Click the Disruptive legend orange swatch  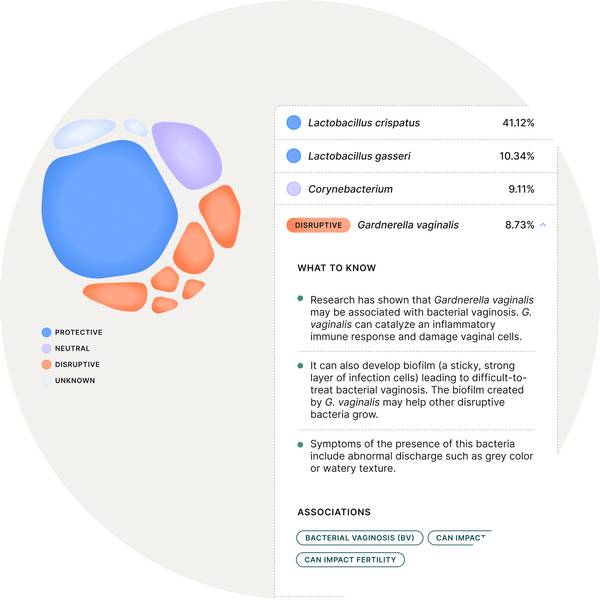click(46, 365)
